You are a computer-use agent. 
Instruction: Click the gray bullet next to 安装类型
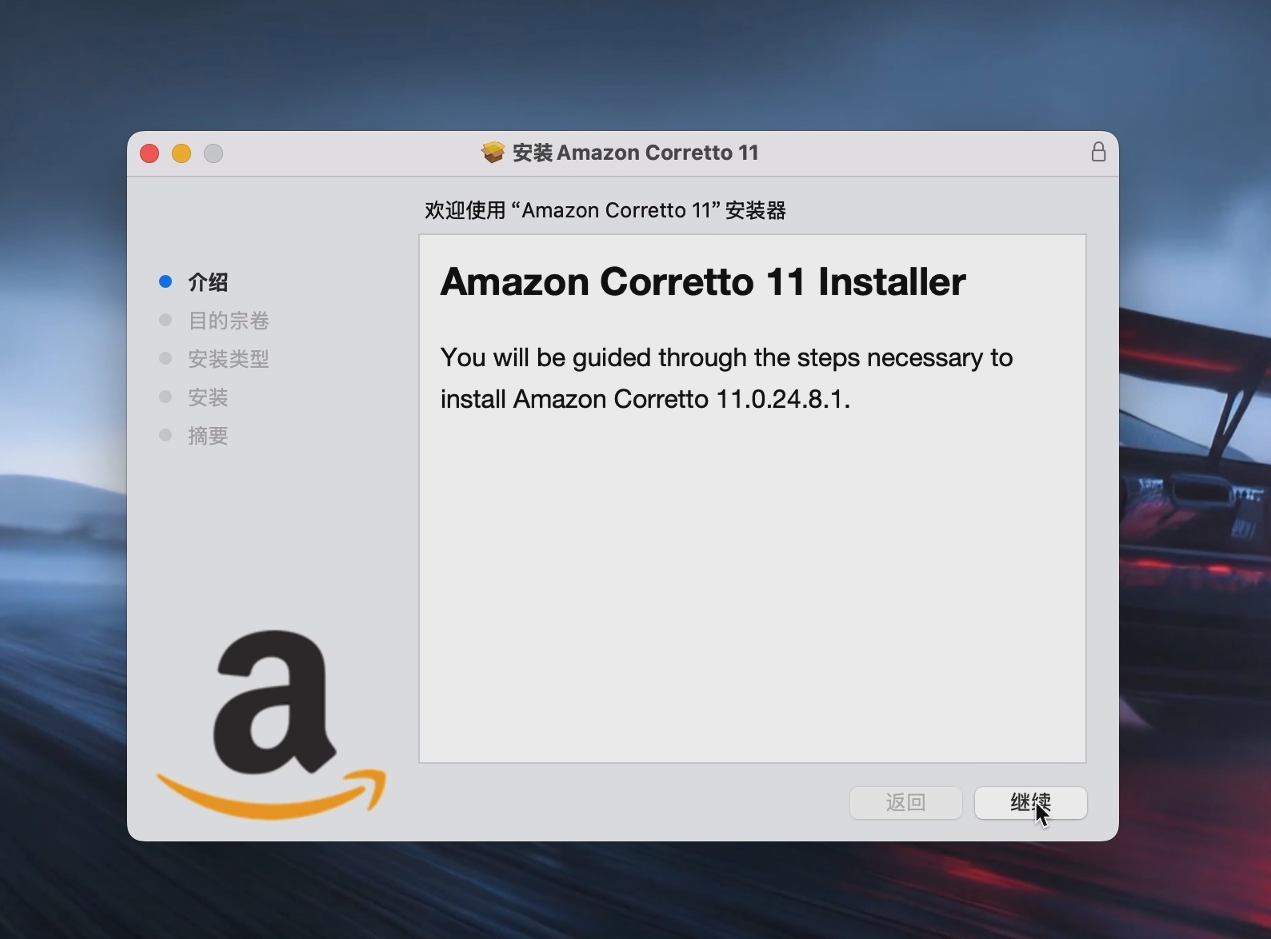point(166,358)
